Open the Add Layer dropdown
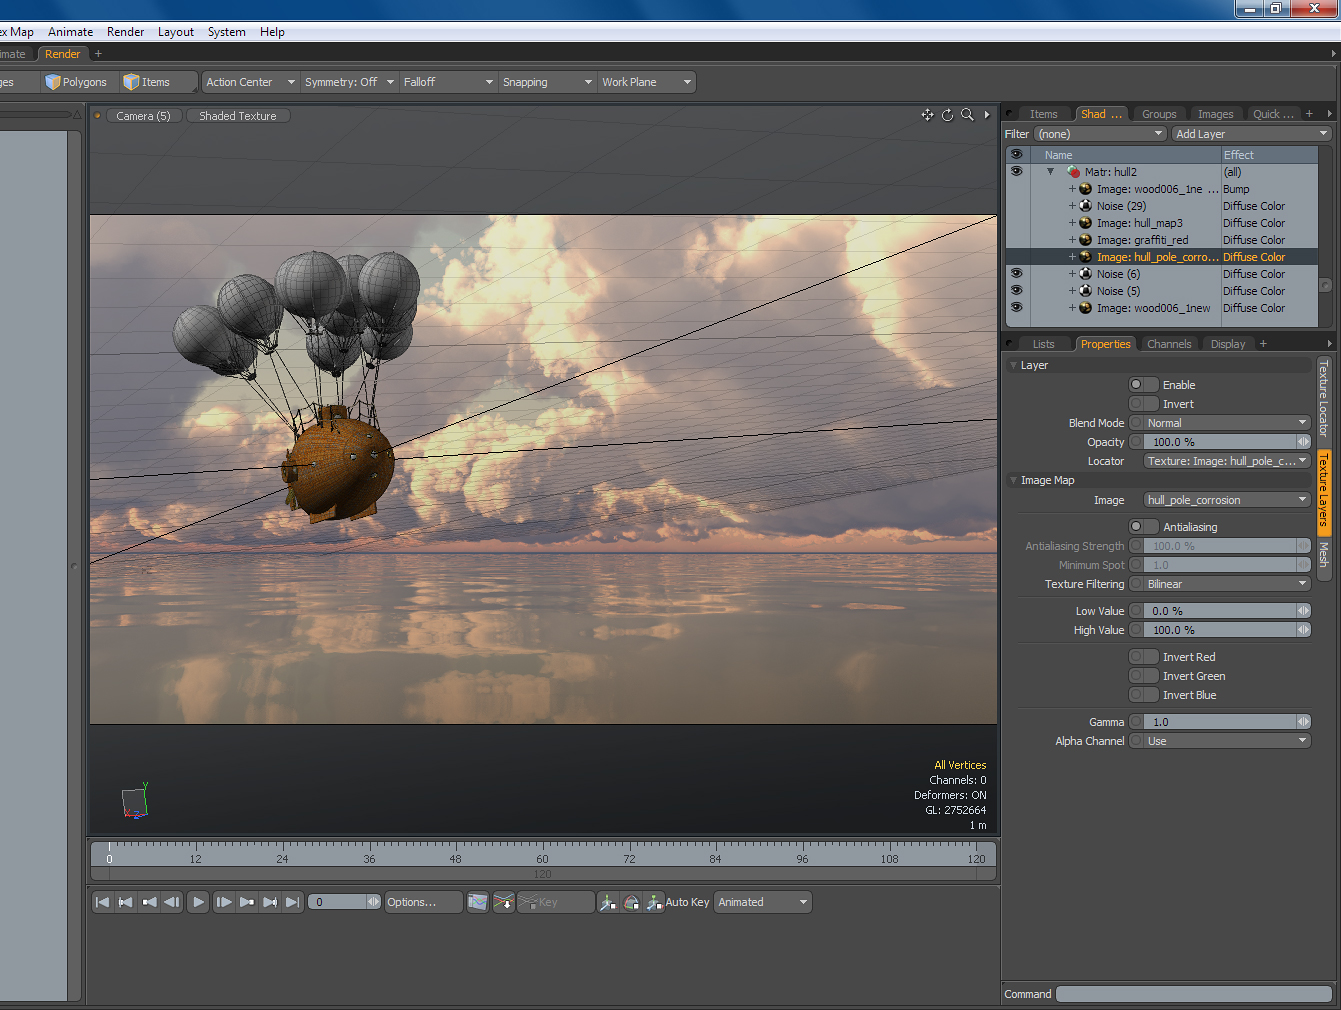1341x1010 pixels. [x=1251, y=134]
